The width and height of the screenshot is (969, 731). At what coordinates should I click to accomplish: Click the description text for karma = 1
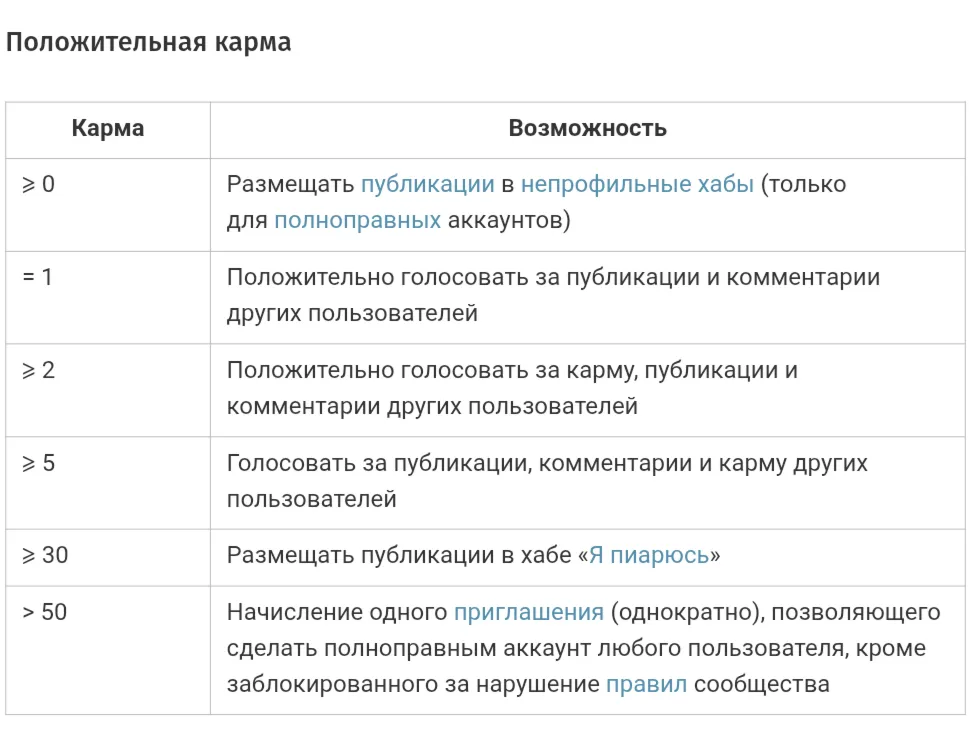coord(553,295)
